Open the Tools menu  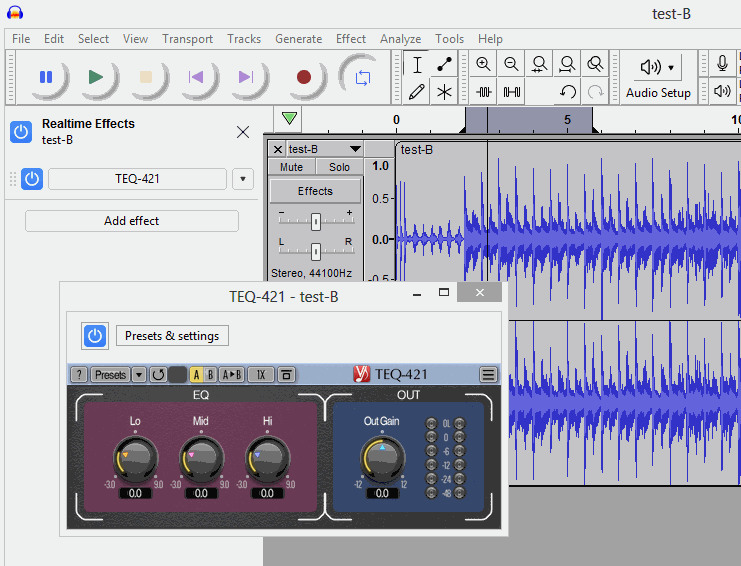pyautogui.click(x=449, y=39)
